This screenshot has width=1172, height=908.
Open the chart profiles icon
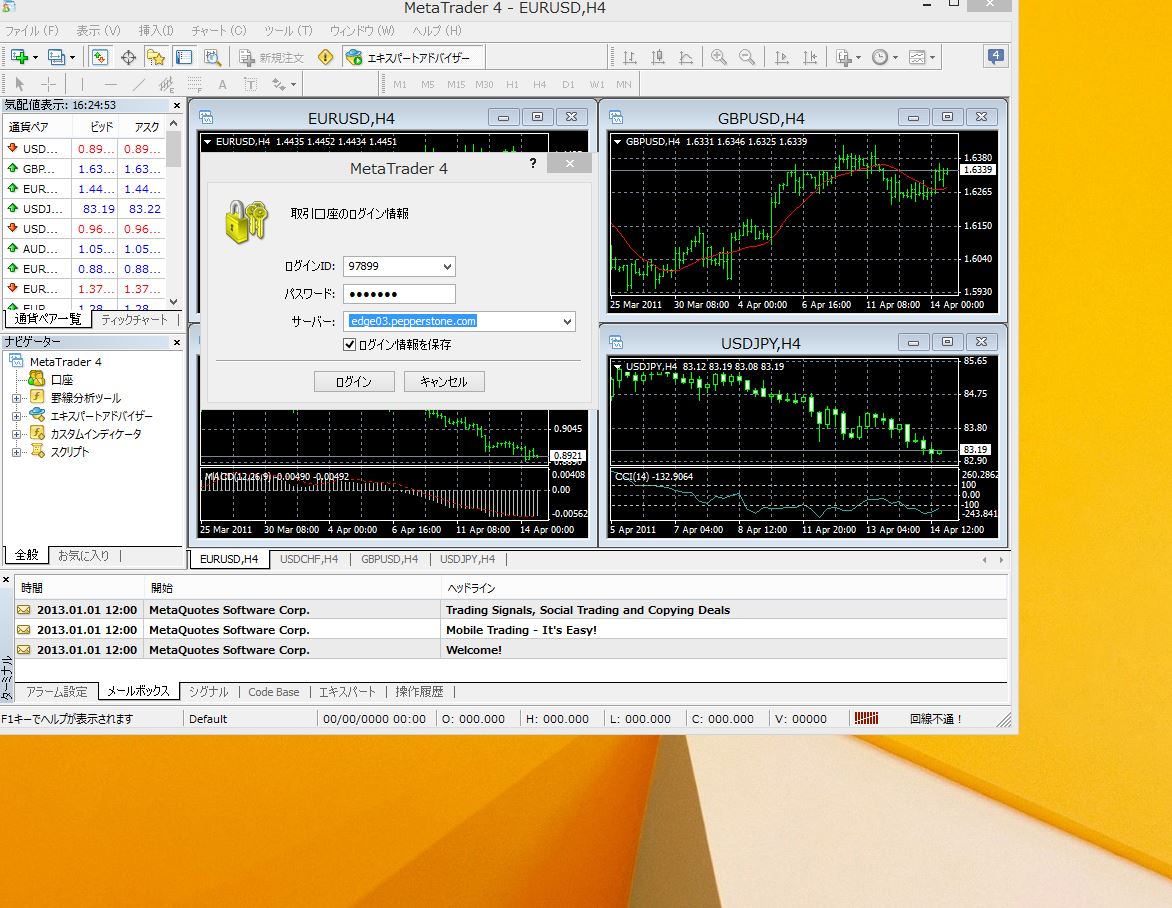pos(56,57)
